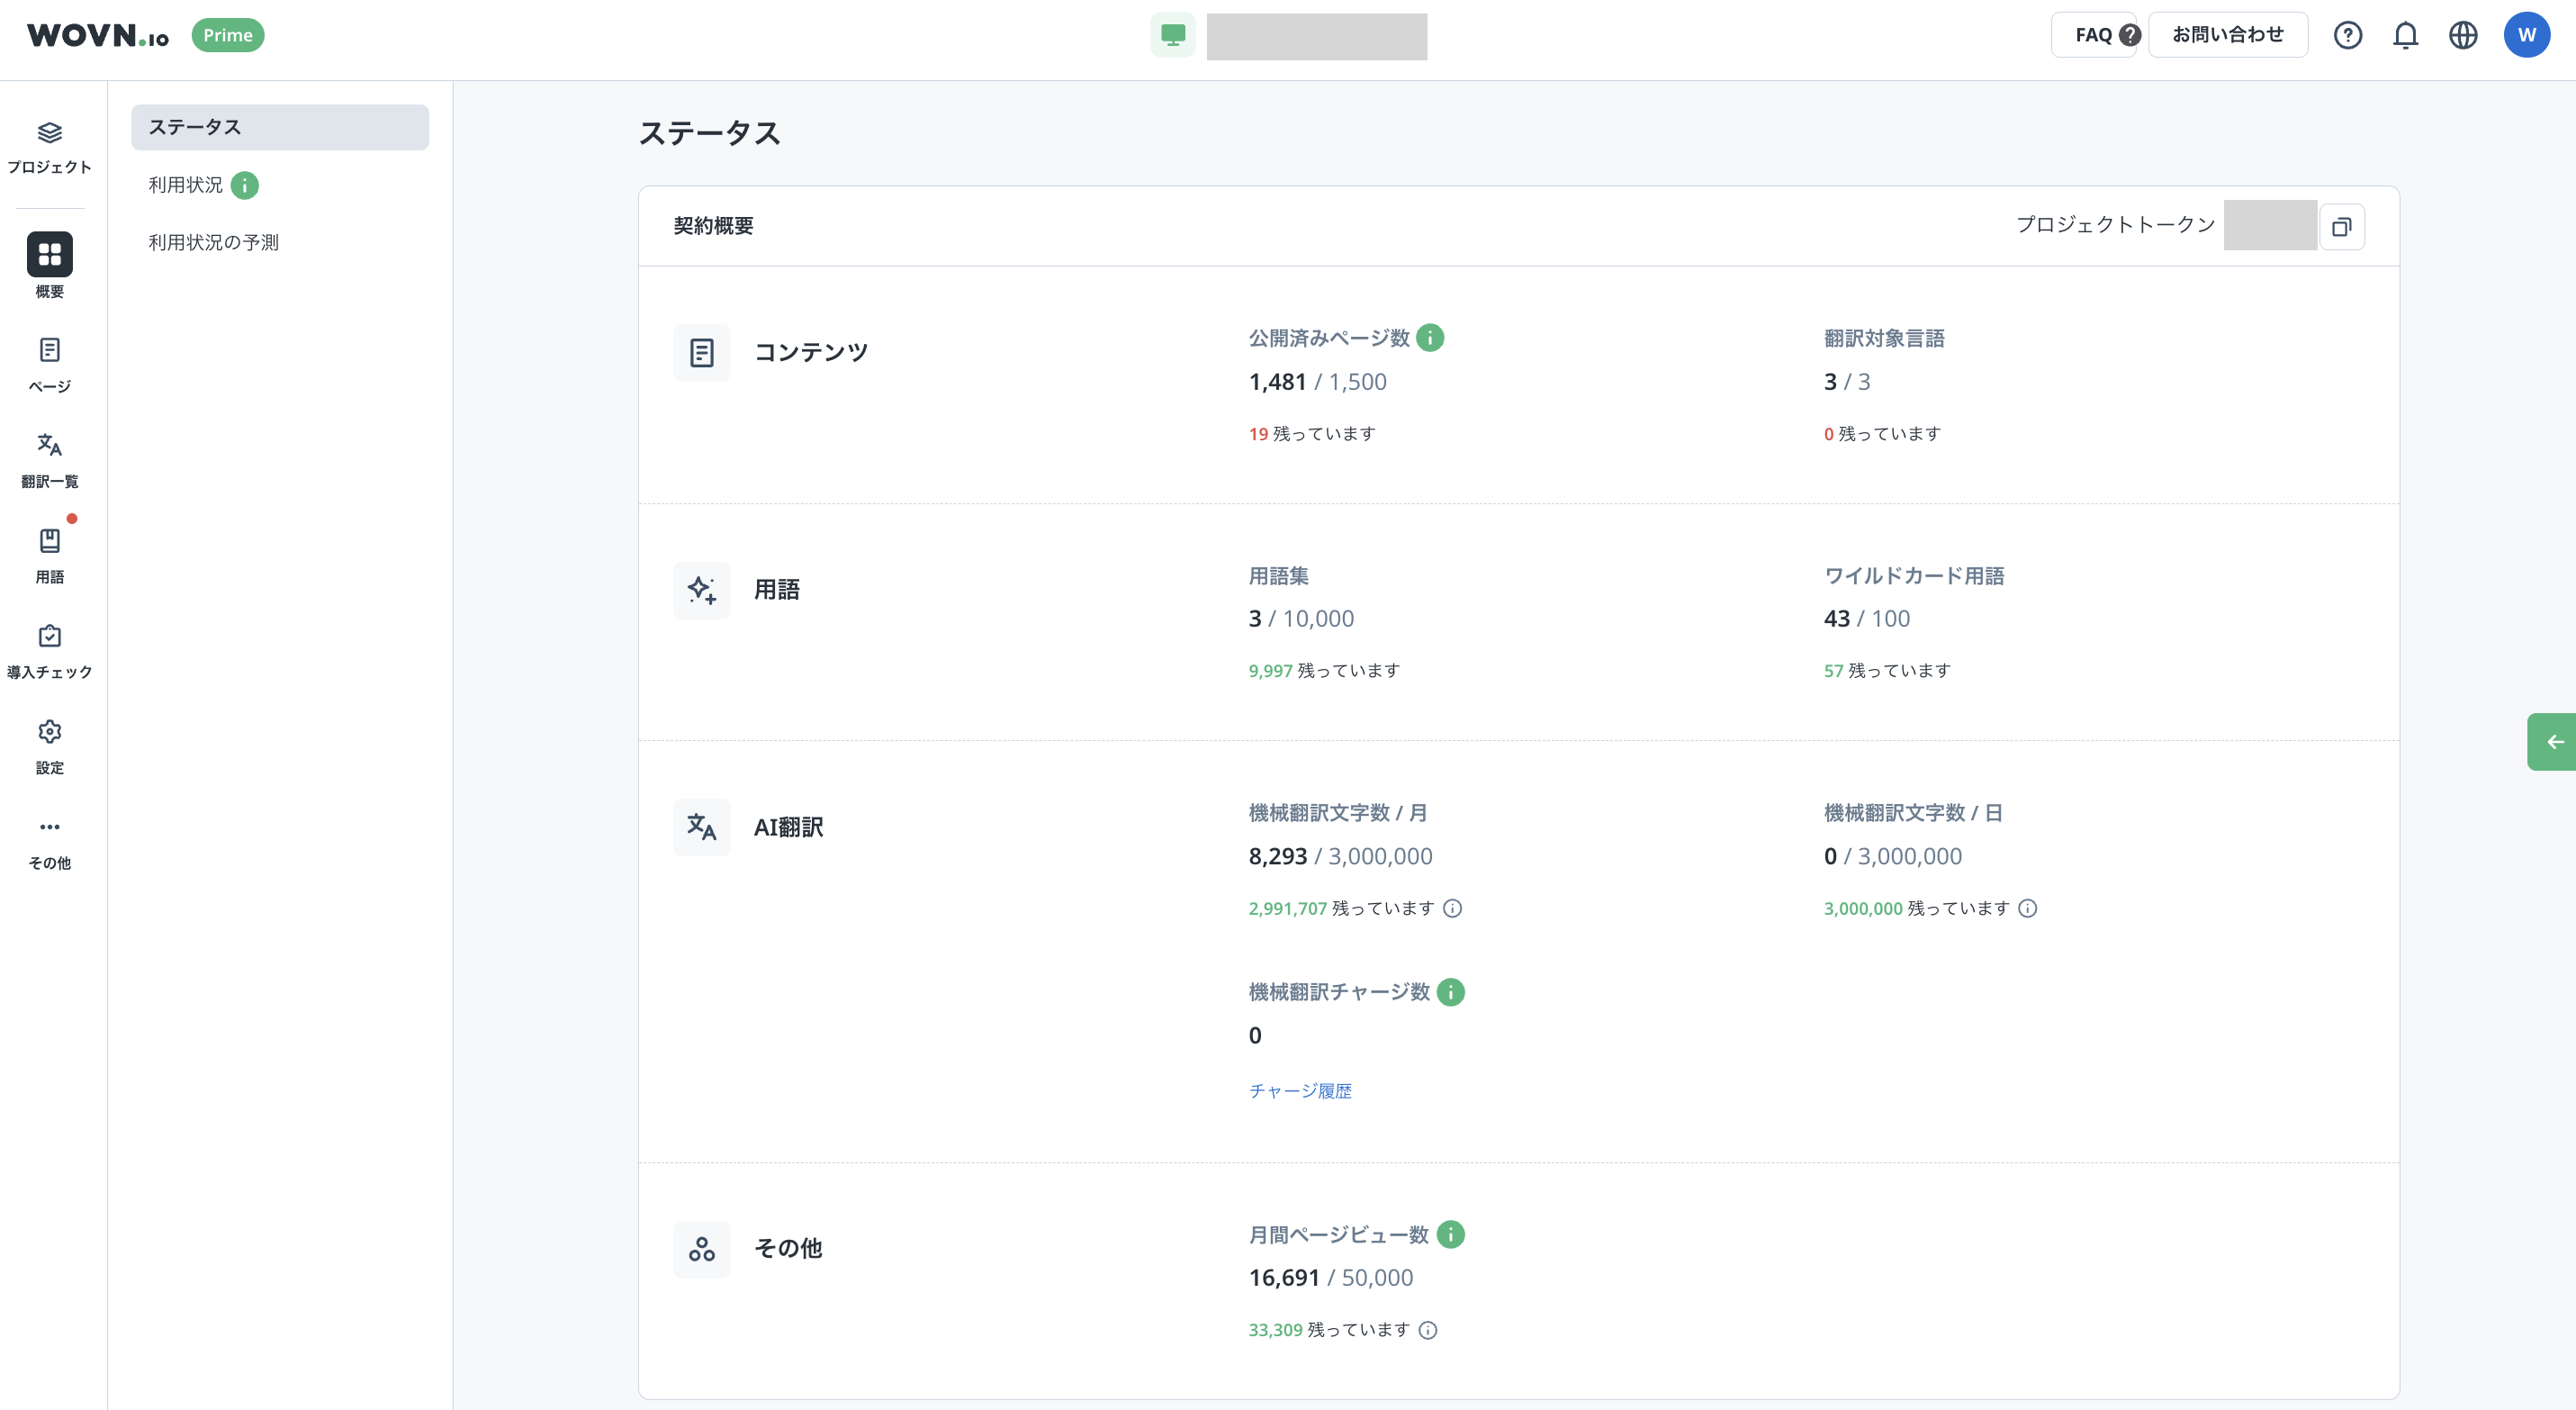The image size is (2576, 1410).
Task: Show info tooltip for 公開済みページ数
Action: point(1431,338)
